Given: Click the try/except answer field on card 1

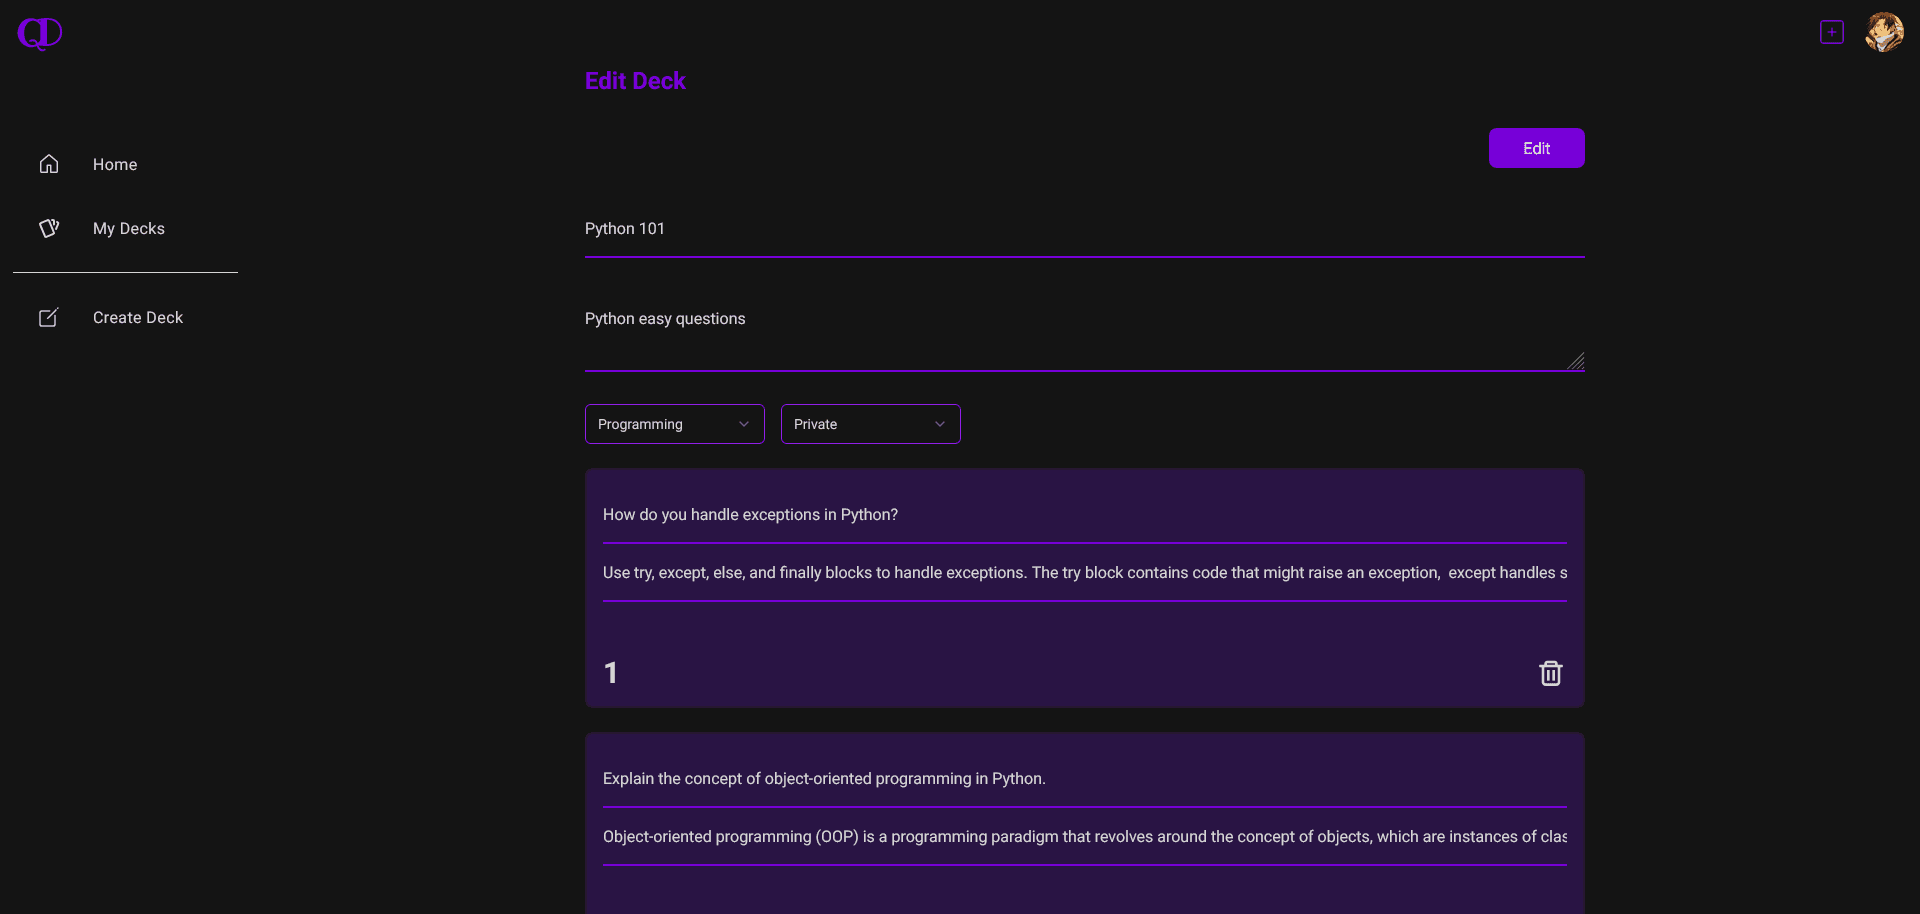Looking at the screenshot, I should pos(1085,573).
